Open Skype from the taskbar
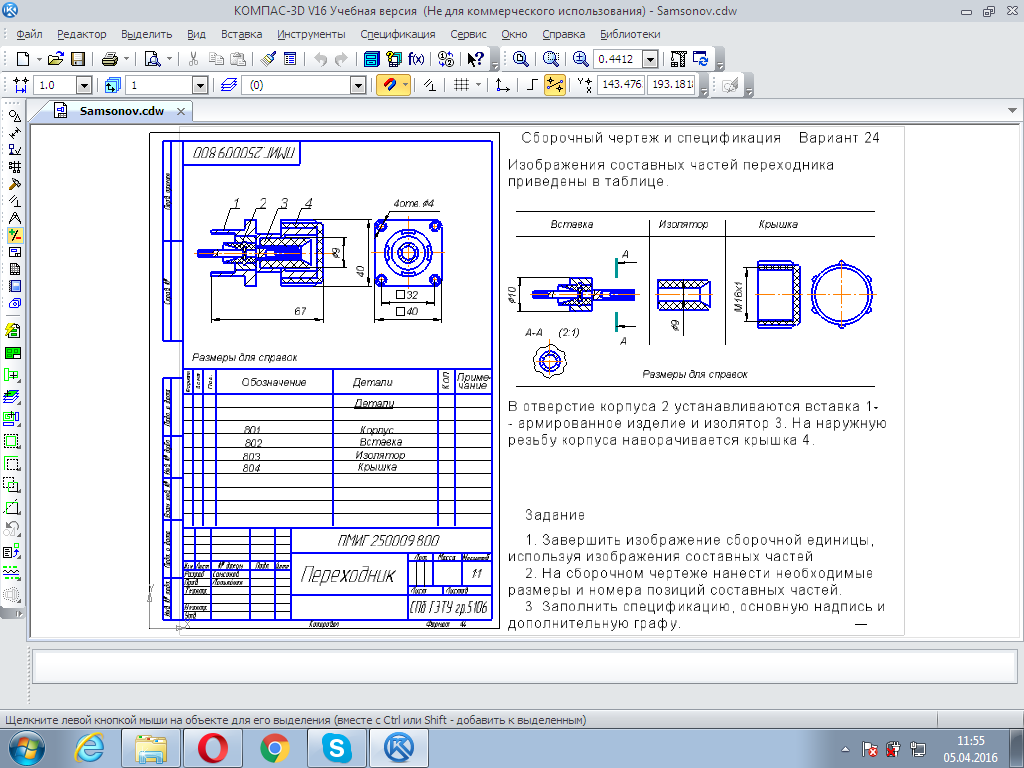The image size is (1024, 768). 336,749
